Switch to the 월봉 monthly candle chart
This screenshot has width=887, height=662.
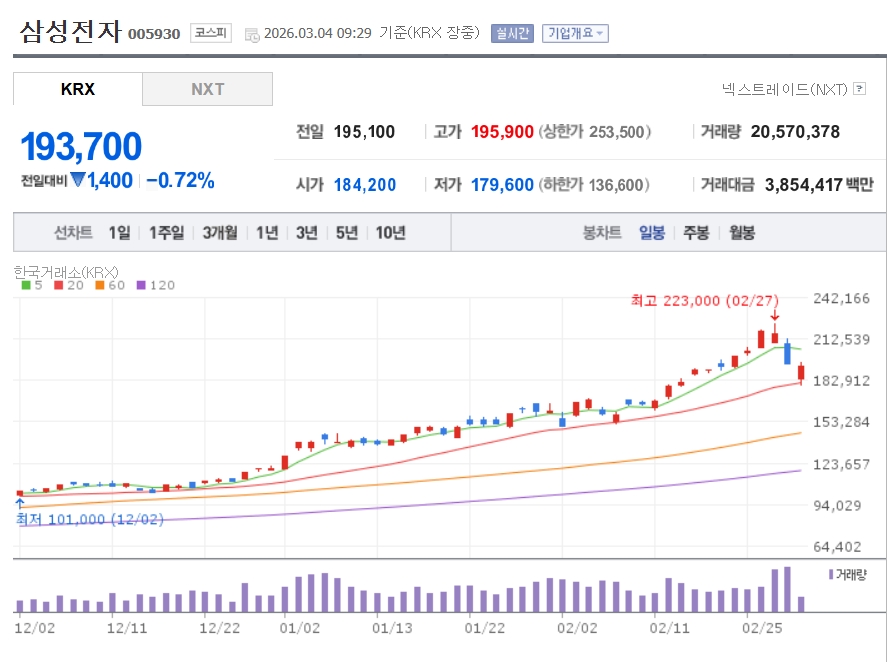coord(742,232)
